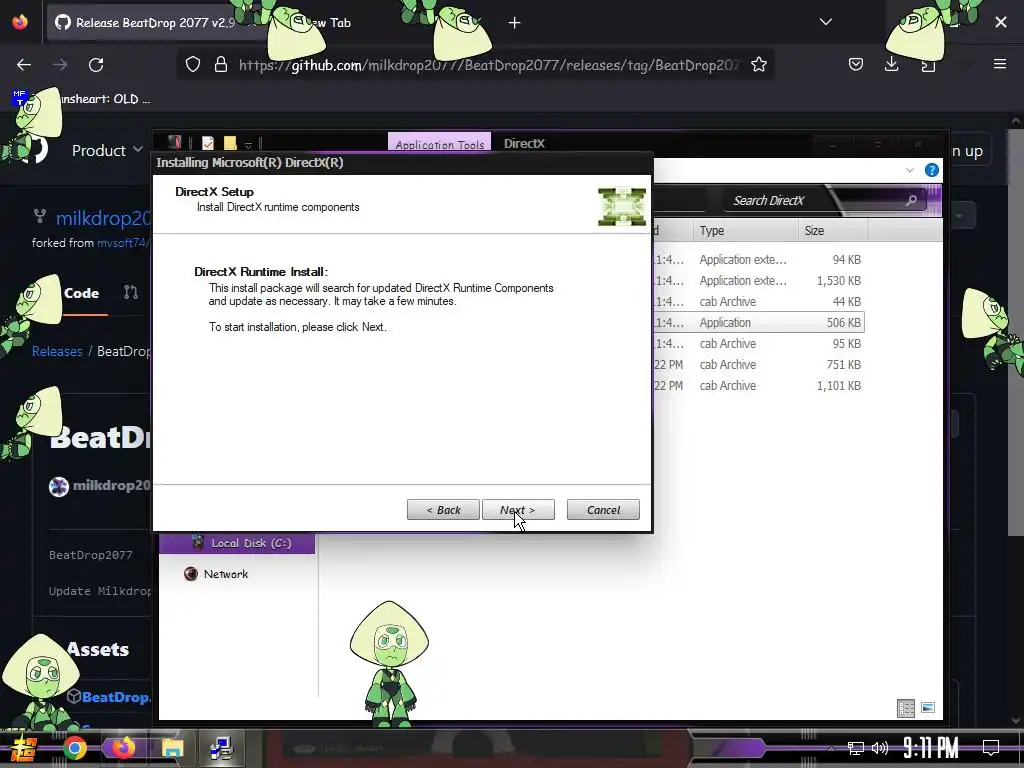The width and height of the screenshot is (1024, 768).
Task: Open Explorer help question mark
Action: (x=932, y=170)
